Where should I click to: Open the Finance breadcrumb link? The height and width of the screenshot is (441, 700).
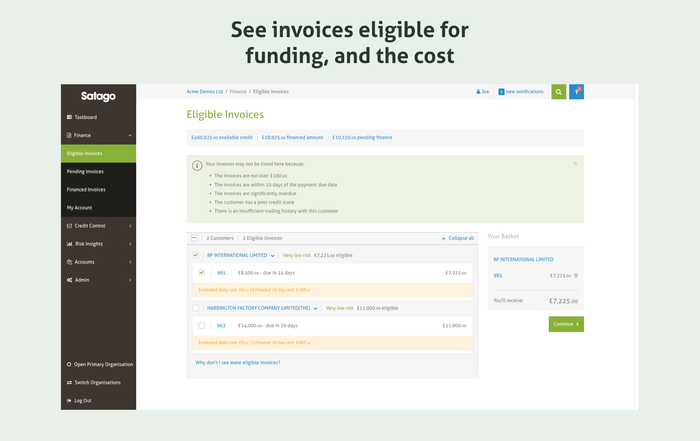pyautogui.click(x=238, y=92)
